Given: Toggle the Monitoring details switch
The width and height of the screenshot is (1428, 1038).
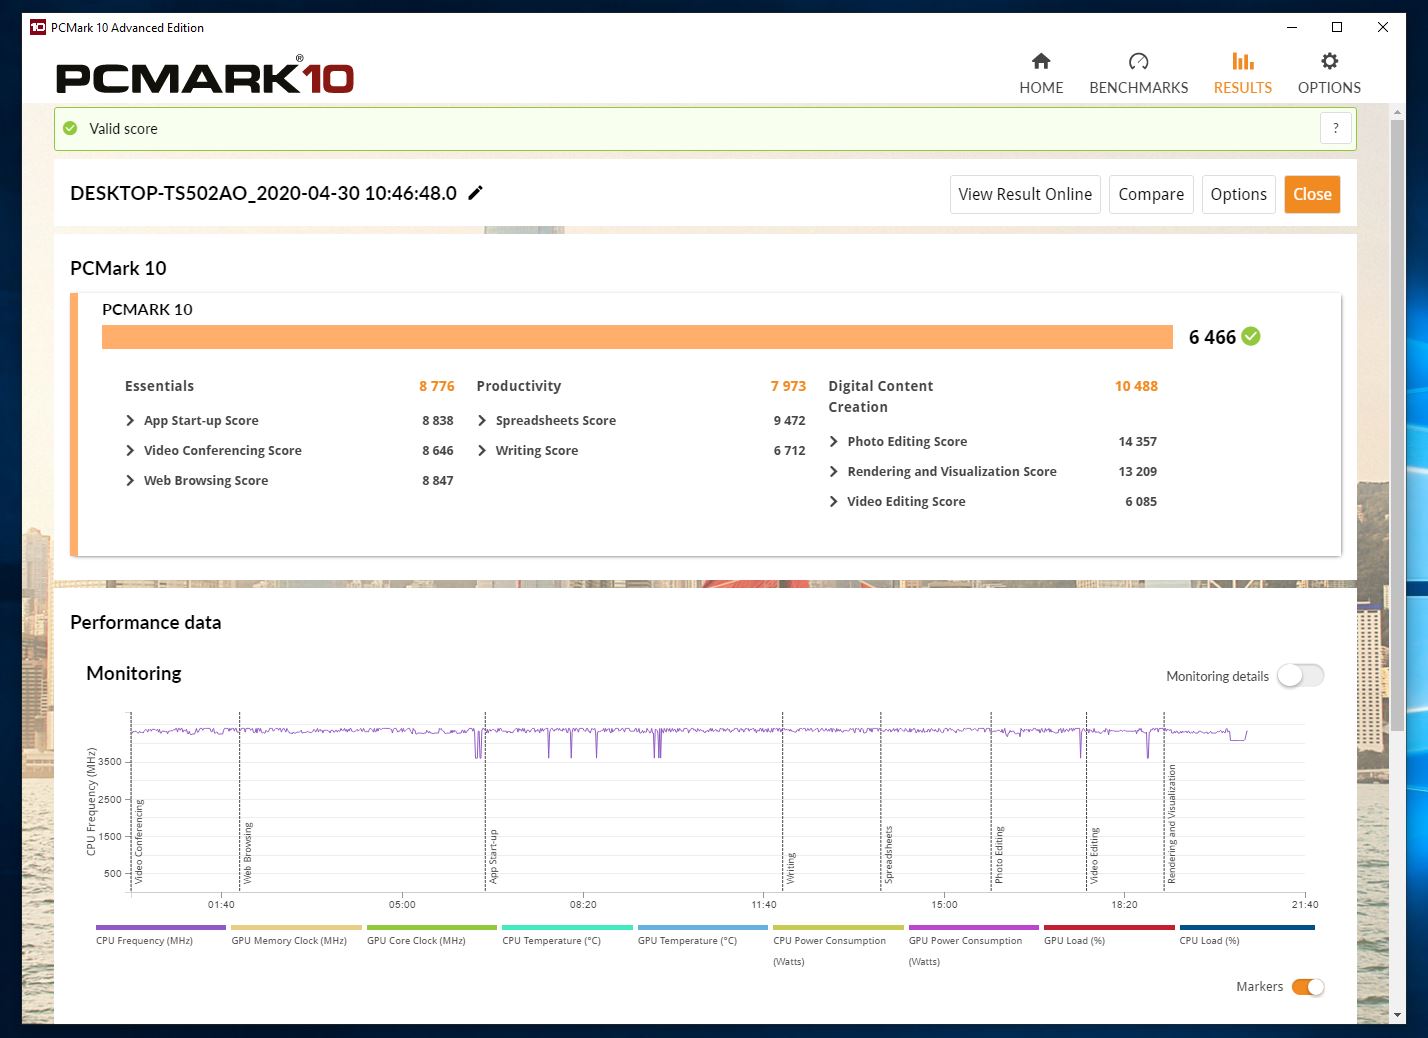Looking at the screenshot, I should click(x=1300, y=676).
